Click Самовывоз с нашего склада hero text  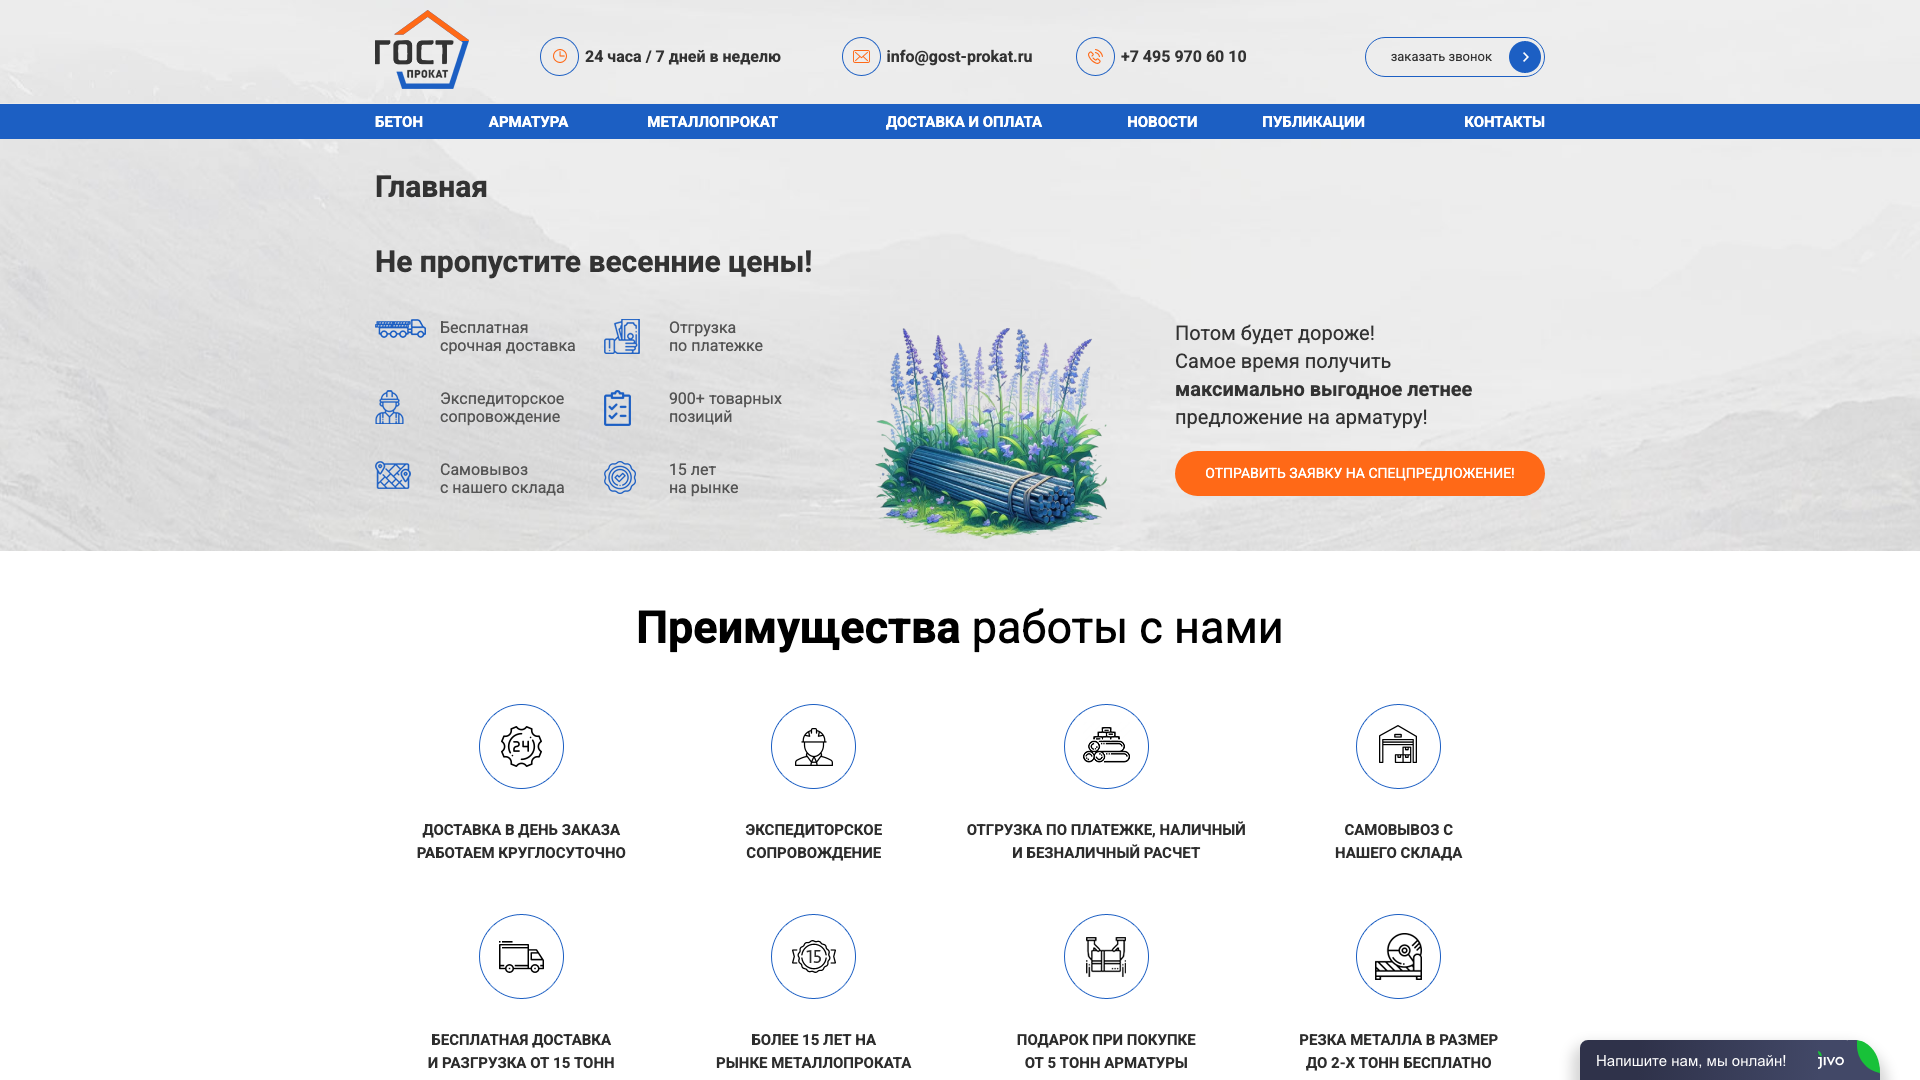coord(502,479)
